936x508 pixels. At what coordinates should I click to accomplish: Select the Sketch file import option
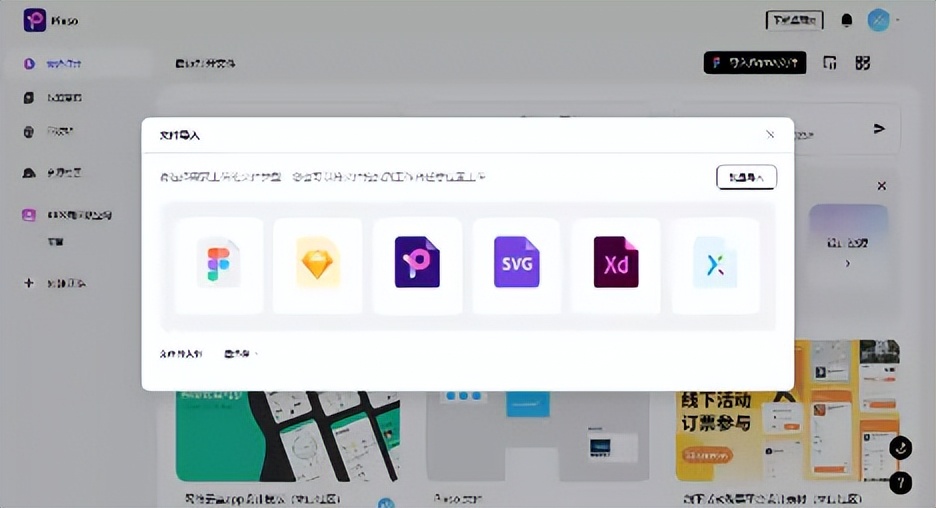318,265
